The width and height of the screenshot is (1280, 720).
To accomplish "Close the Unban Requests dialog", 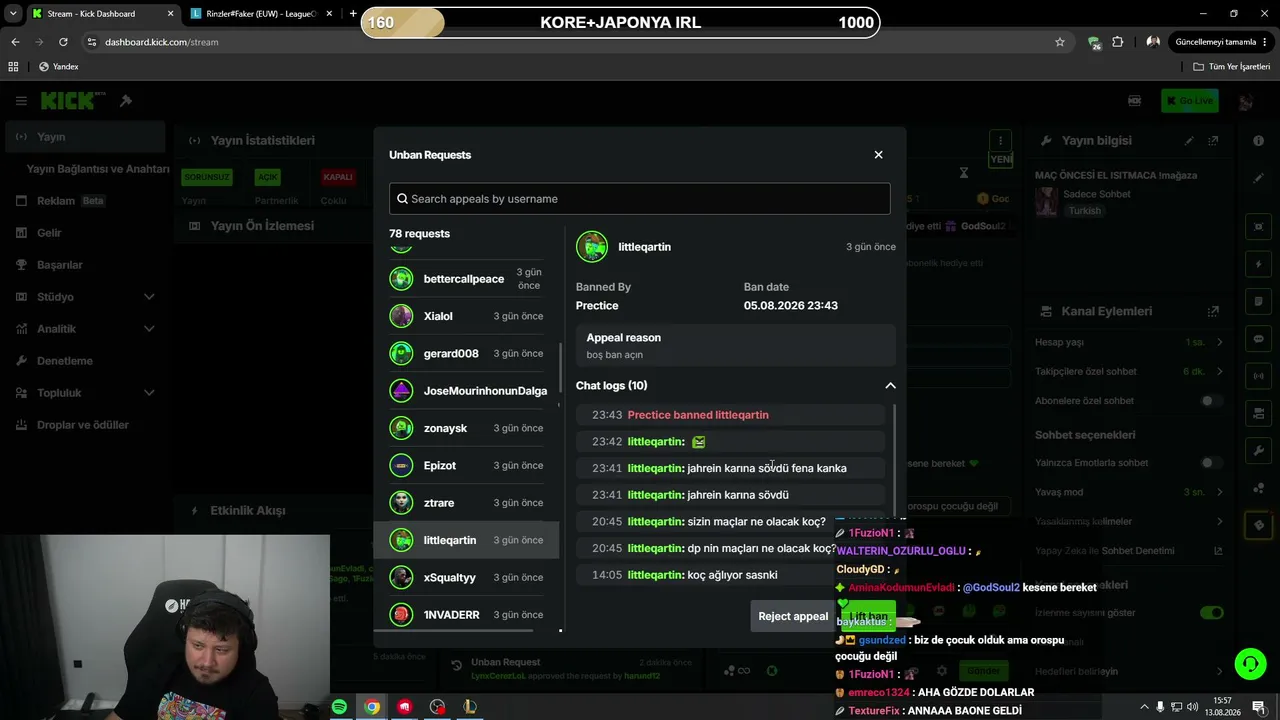I will click(x=878, y=155).
